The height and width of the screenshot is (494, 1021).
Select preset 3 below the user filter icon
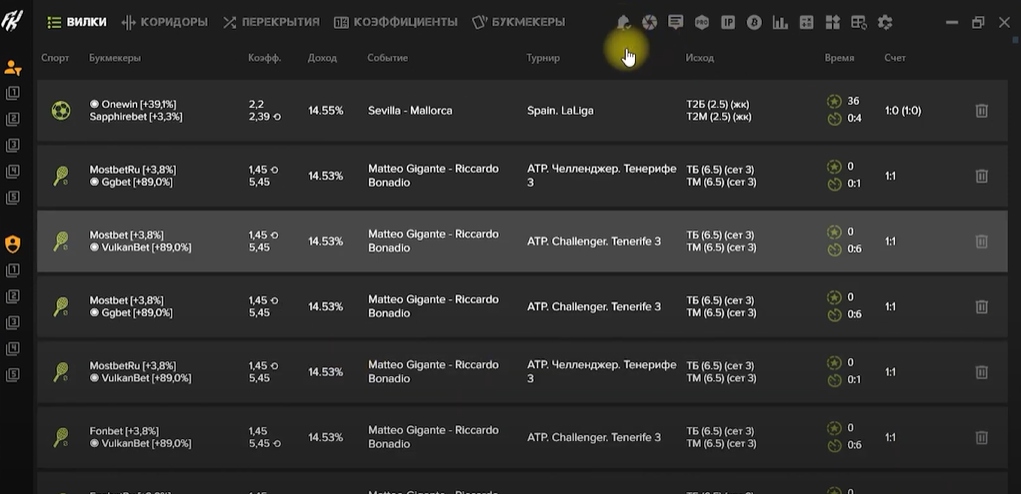click(12, 145)
